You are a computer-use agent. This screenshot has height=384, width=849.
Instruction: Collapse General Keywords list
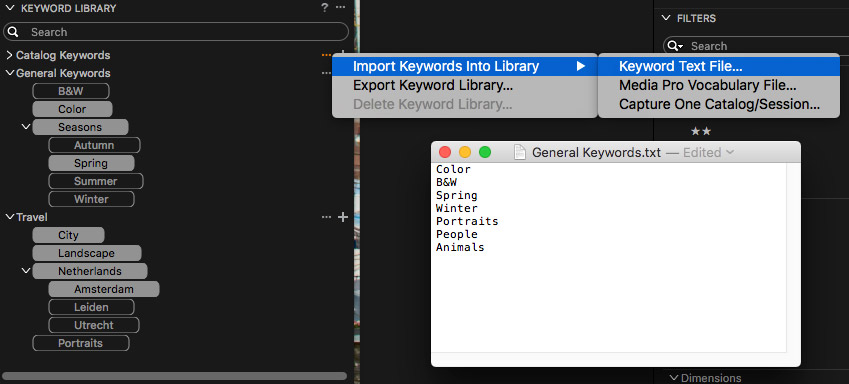[9, 73]
